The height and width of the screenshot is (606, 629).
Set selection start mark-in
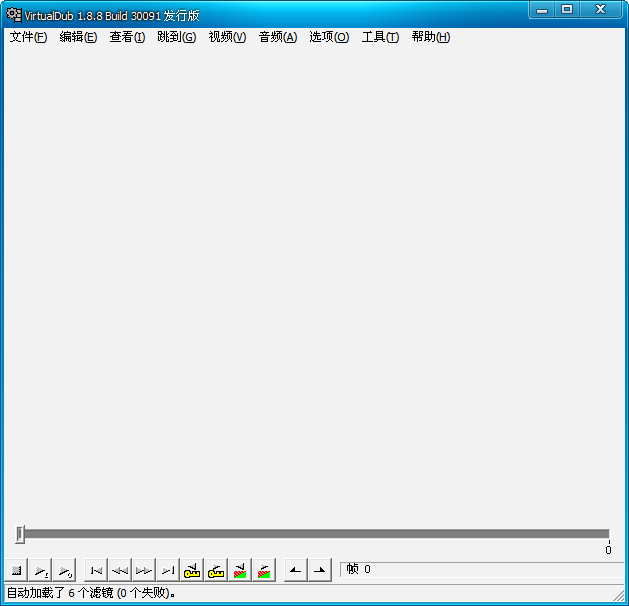295,571
